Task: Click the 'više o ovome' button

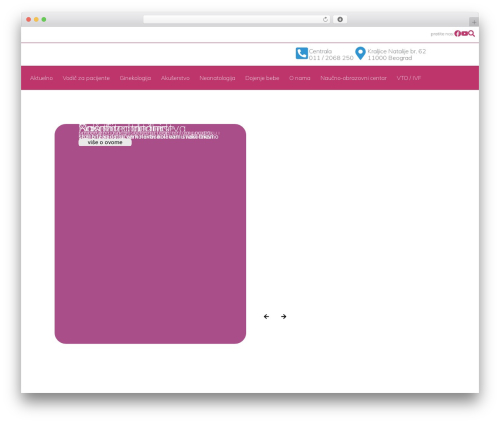Action: [105, 142]
